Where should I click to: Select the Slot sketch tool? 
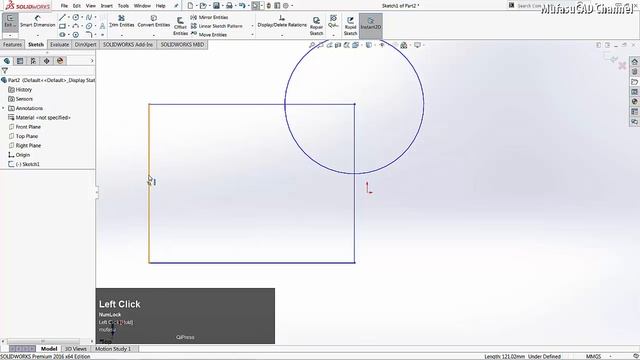click(62, 35)
